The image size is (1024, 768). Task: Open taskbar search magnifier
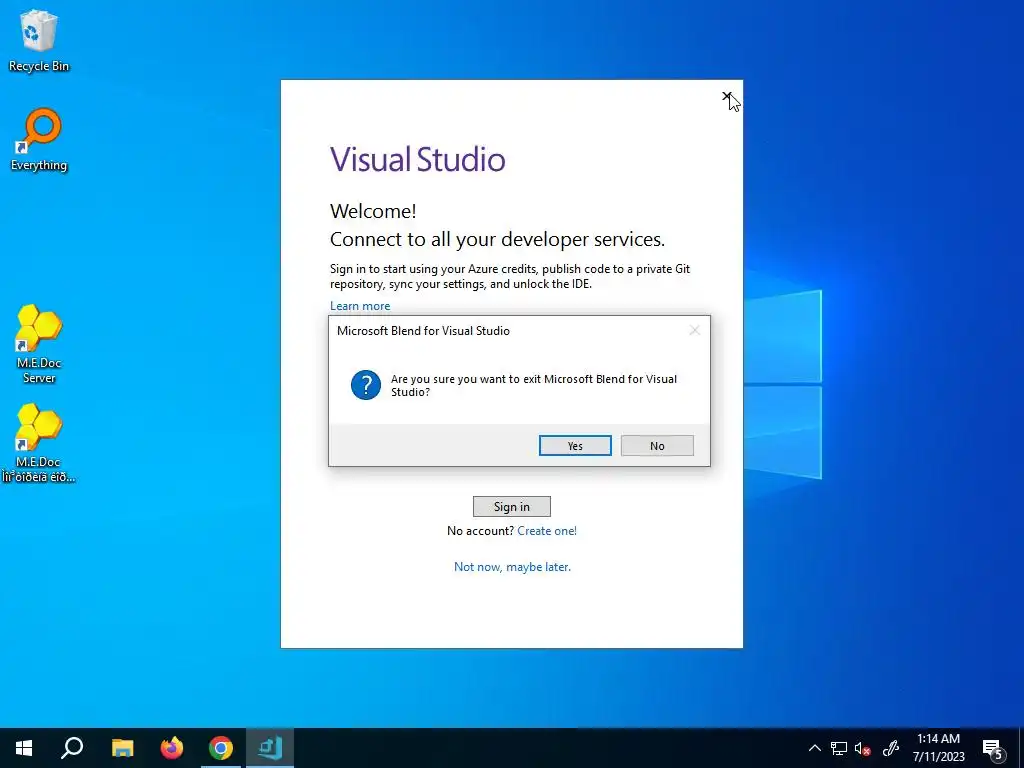pyautogui.click(x=72, y=748)
